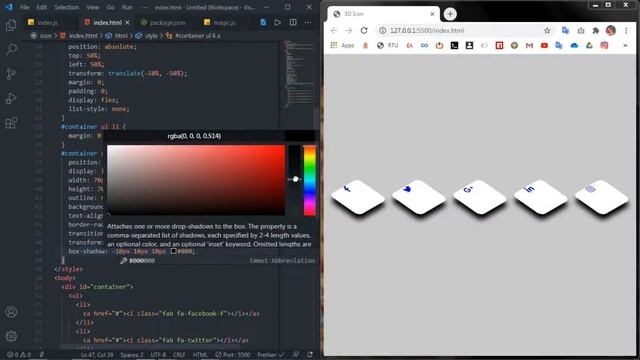Image resolution: width=640 pixels, height=360 pixels.
Task: Open the Apps bookmark shortcut
Action: [x=342, y=45]
